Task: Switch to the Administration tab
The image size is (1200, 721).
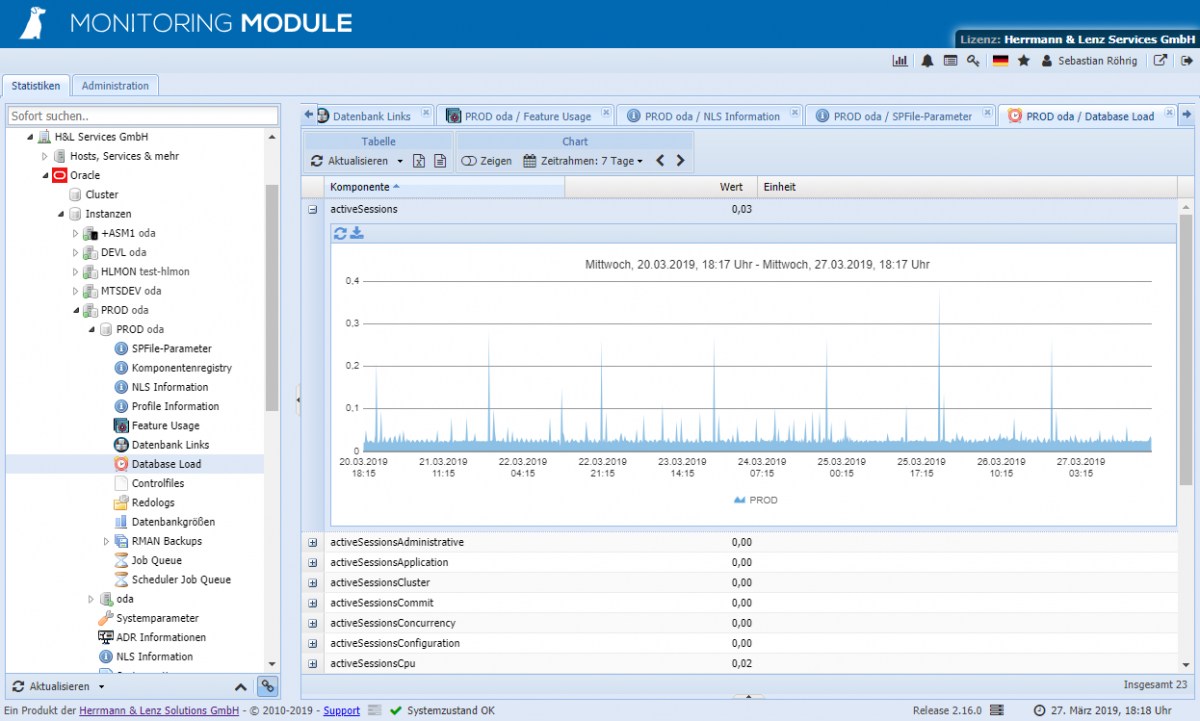Action: pyautogui.click(x=115, y=85)
